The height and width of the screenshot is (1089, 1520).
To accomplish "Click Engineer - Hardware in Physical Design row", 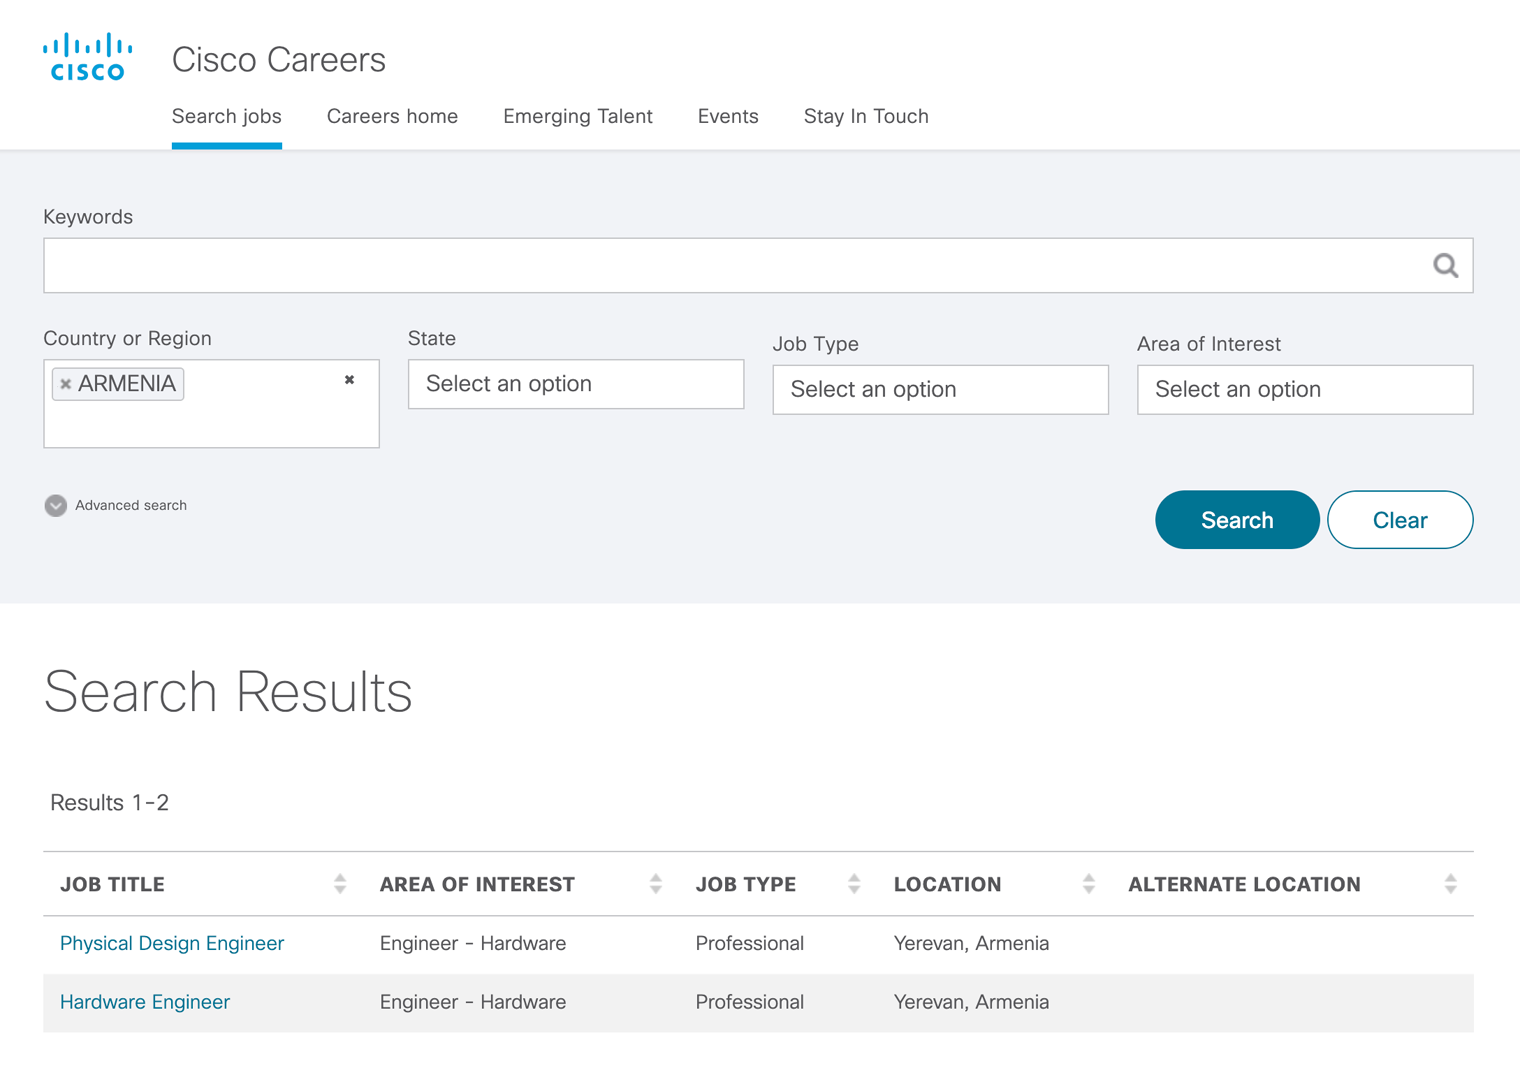I will pyautogui.click(x=473, y=943).
